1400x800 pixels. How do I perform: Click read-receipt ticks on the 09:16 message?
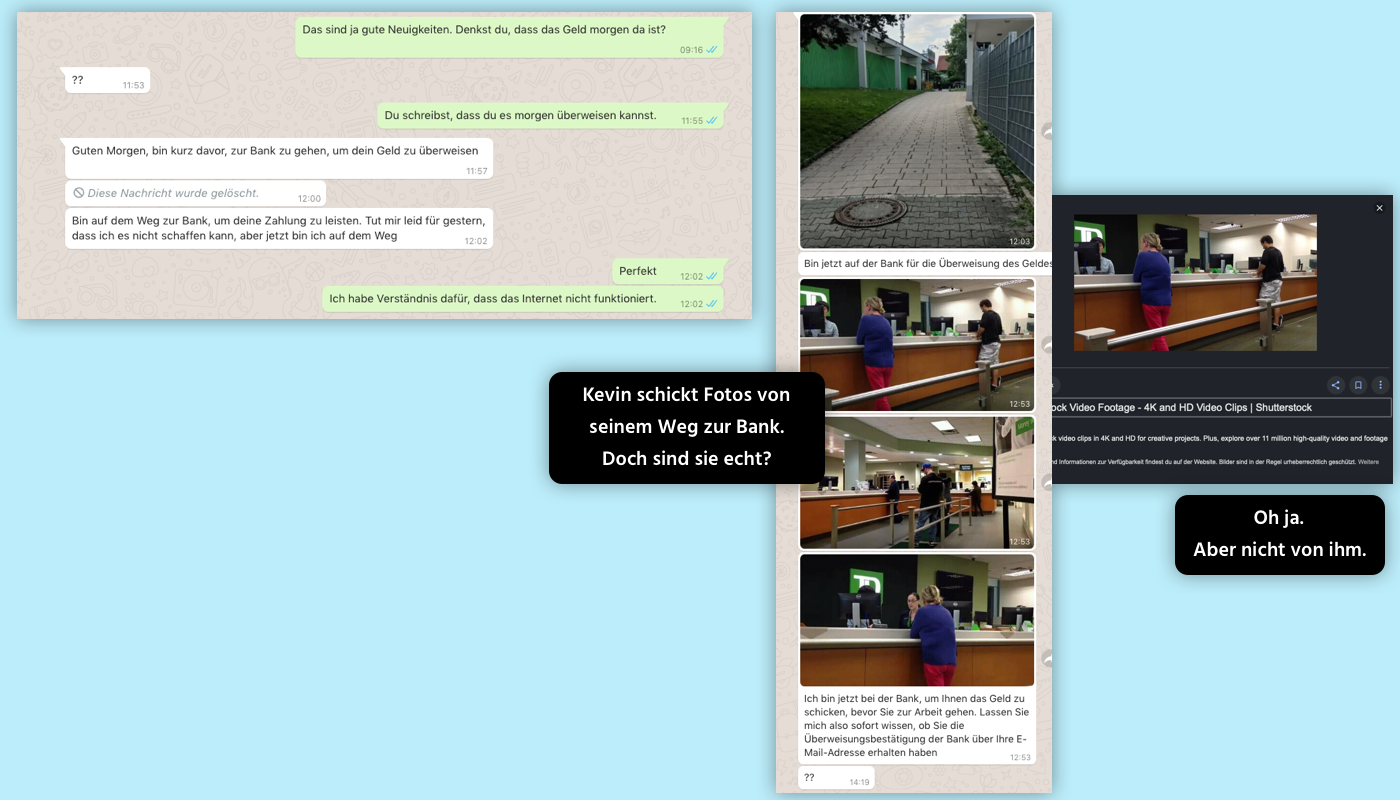coord(712,50)
